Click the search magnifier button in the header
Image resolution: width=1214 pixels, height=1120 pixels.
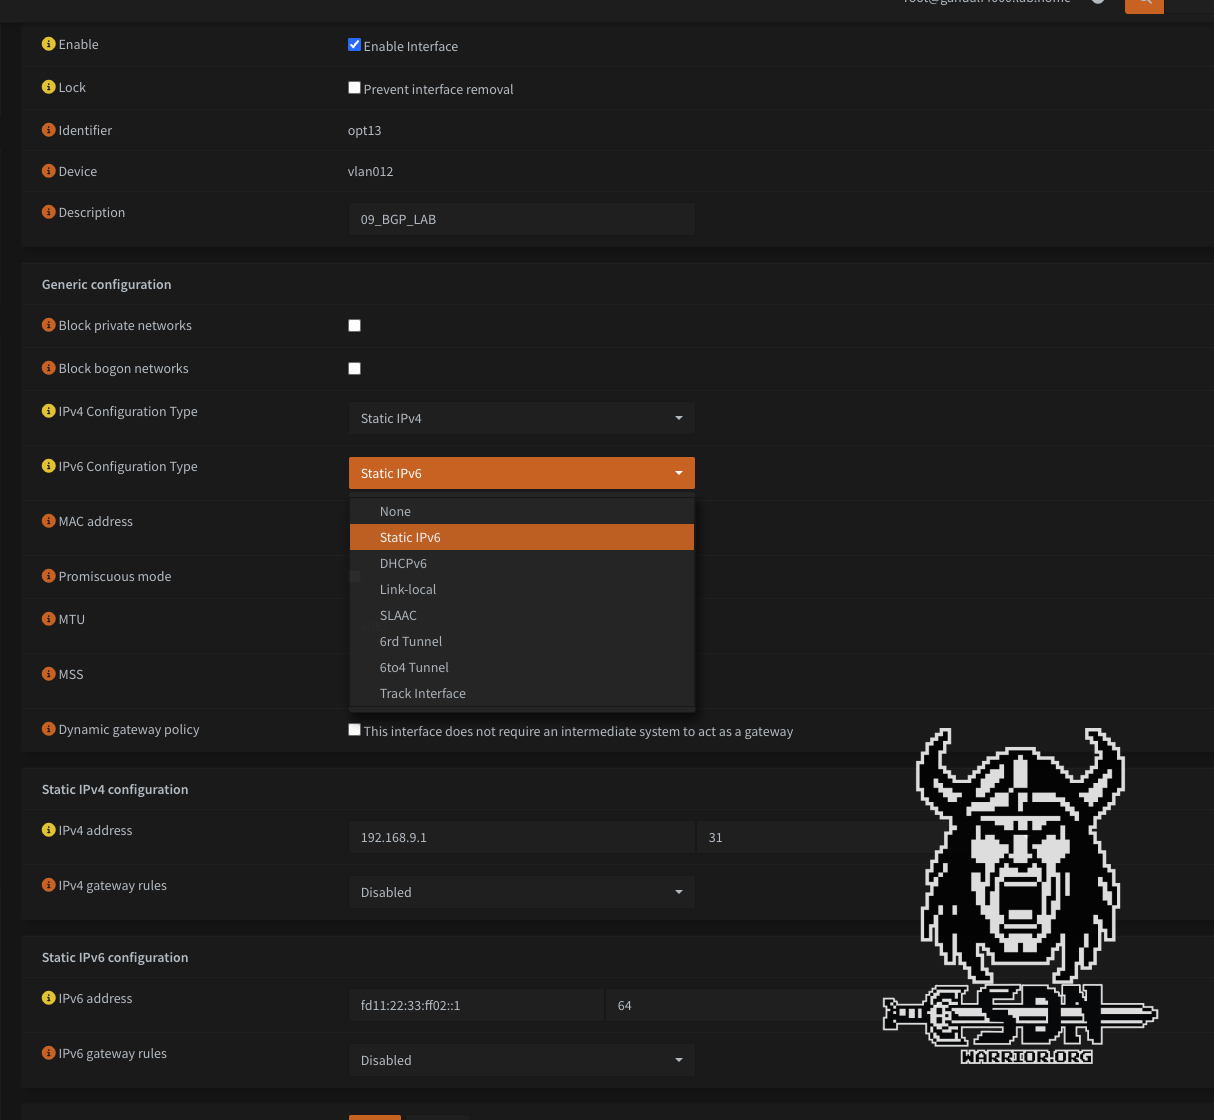1144,5
